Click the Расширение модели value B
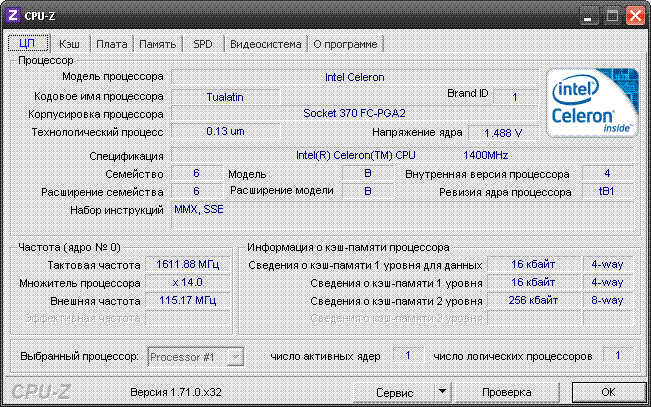 pos(368,191)
